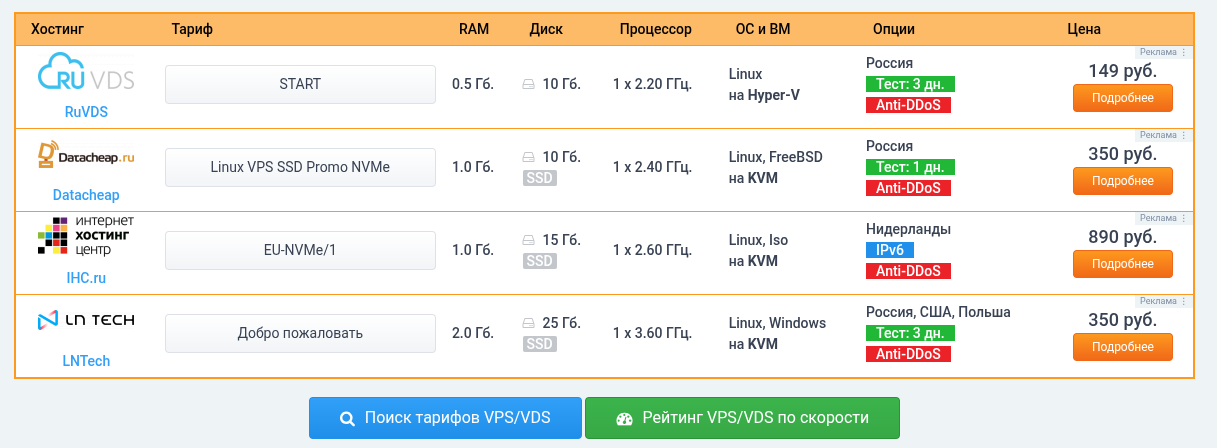The height and width of the screenshot is (448, 1217).
Task: Select the EU-NVMe/1 tariff button
Action: 300,250
